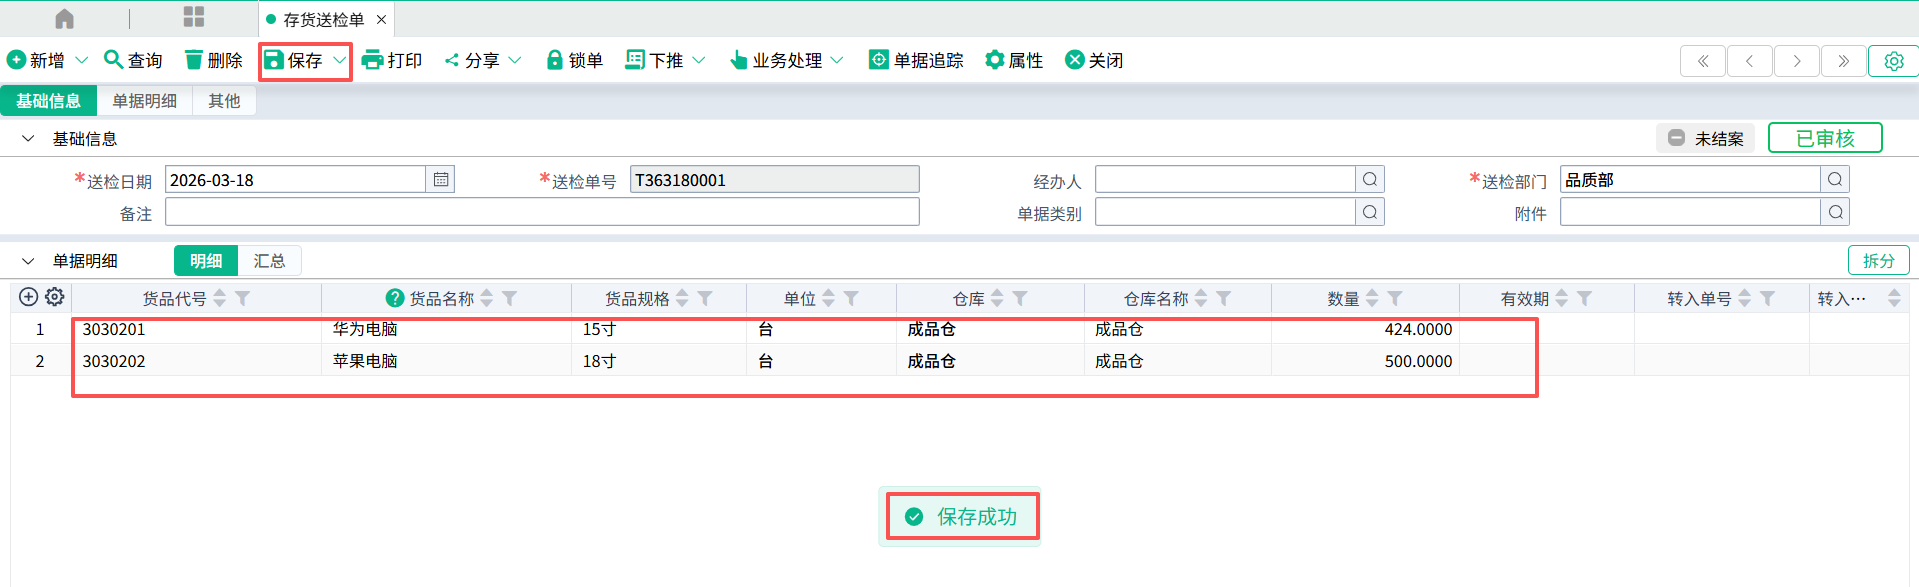Image resolution: width=1919 pixels, height=587 pixels.
Task: Open 属性 properties gear icon
Action: click(994, 60)
